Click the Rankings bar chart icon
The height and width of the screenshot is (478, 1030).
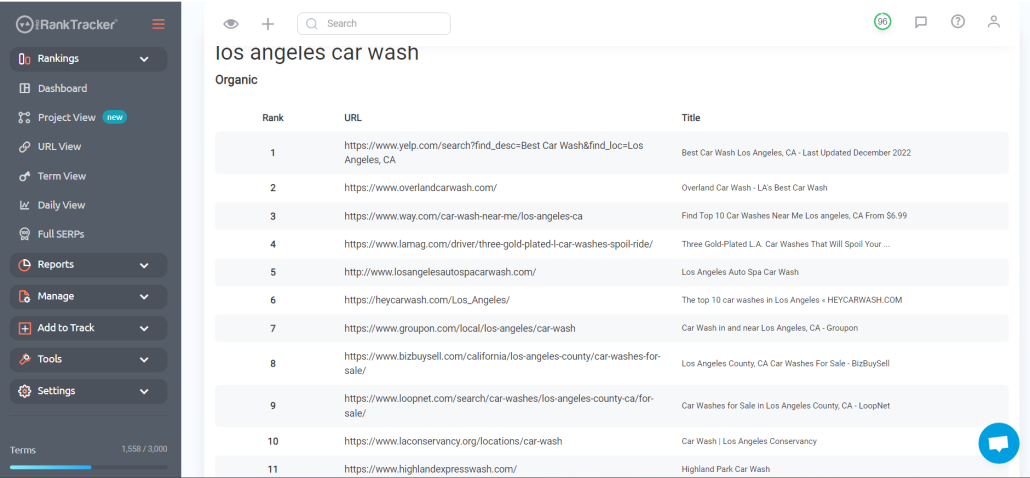tap(24, 59)
